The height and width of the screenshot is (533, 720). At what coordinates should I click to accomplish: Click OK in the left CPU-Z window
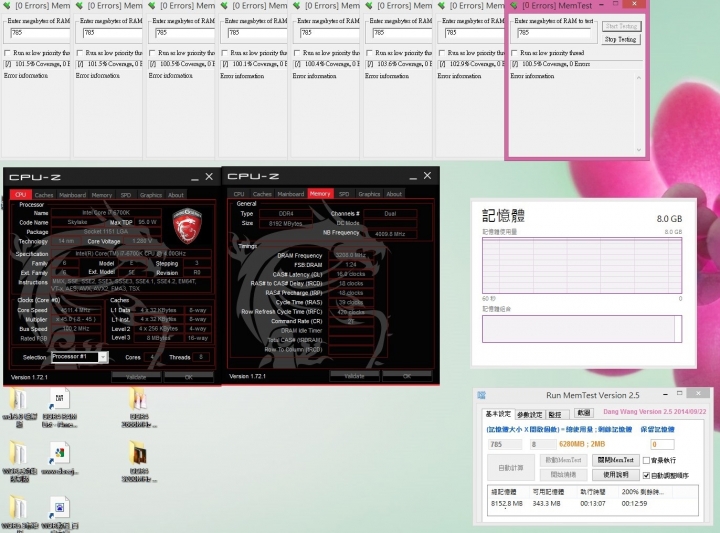click(189, 377)
